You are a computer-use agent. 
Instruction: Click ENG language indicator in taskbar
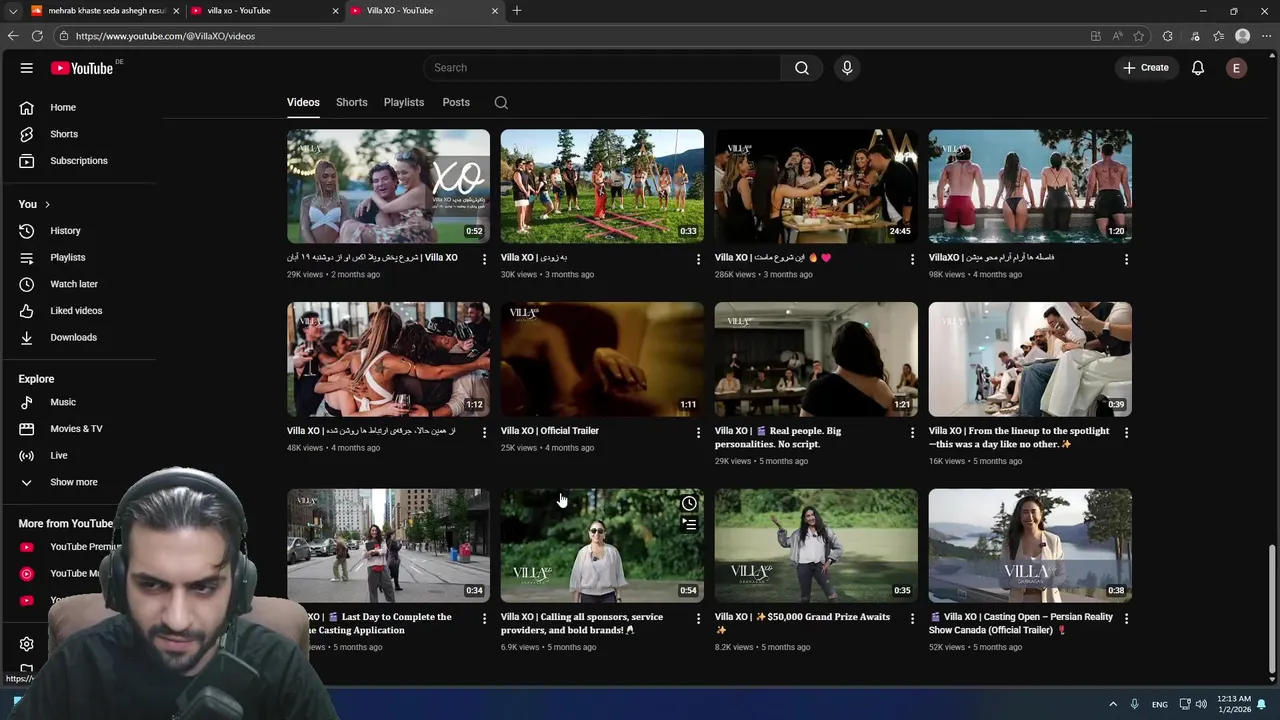point(1160,705)
